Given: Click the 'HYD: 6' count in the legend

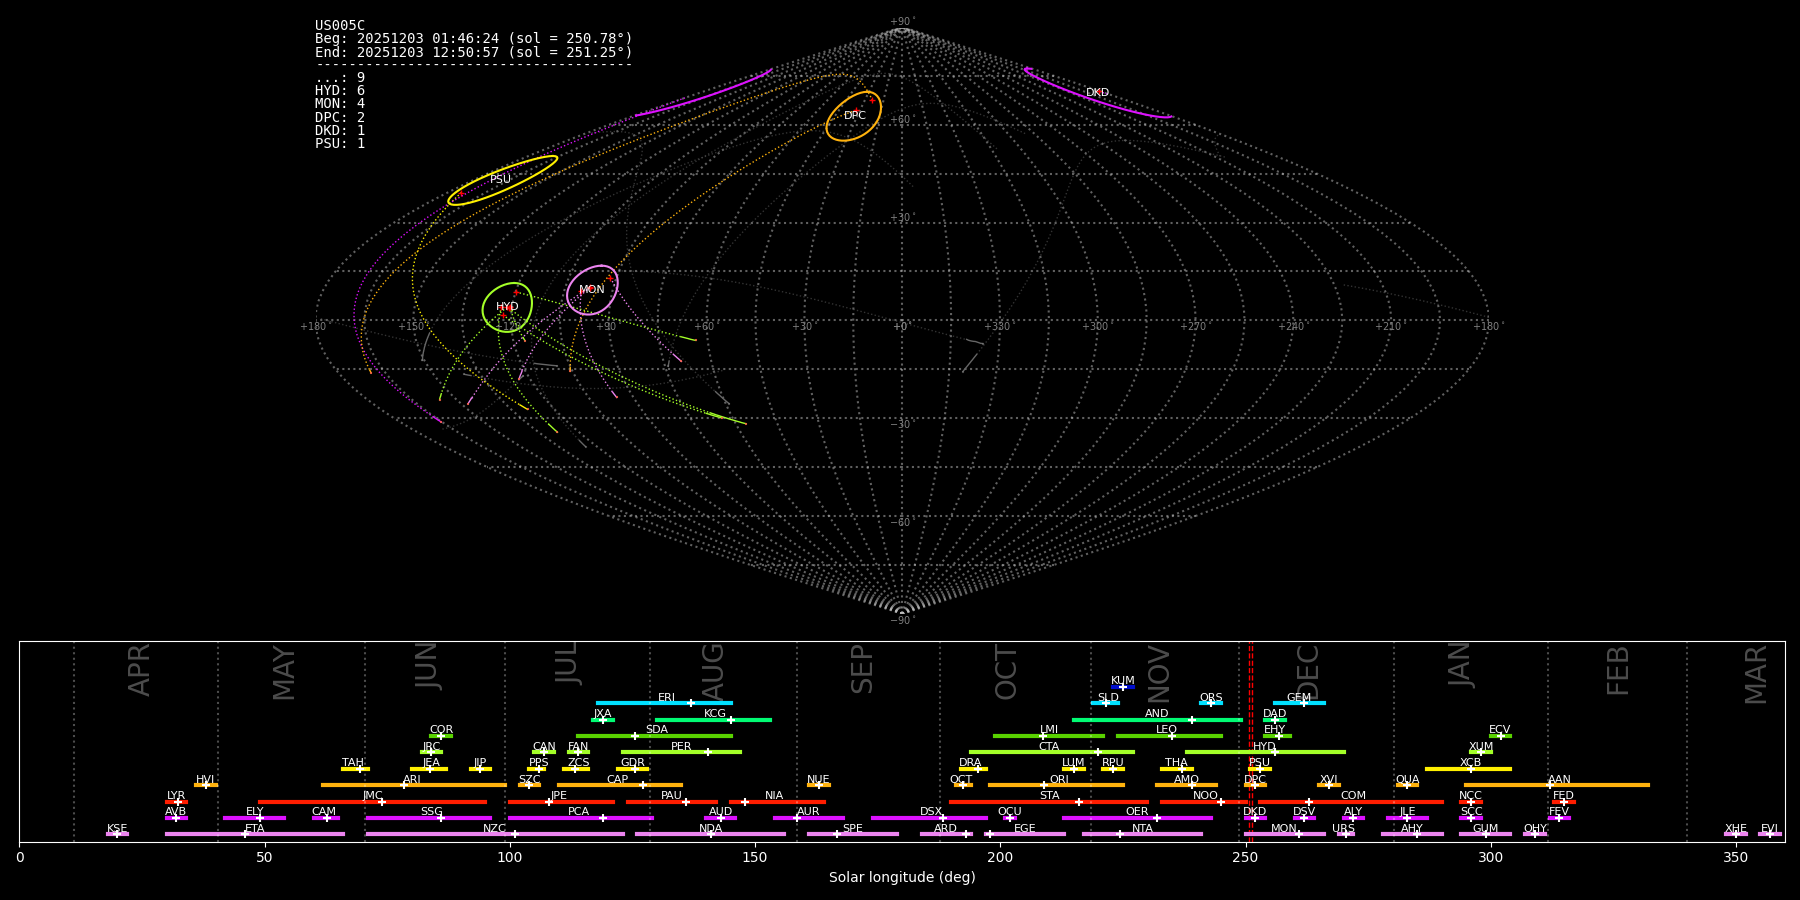Looking at the screenshot, I should (340, 91).
